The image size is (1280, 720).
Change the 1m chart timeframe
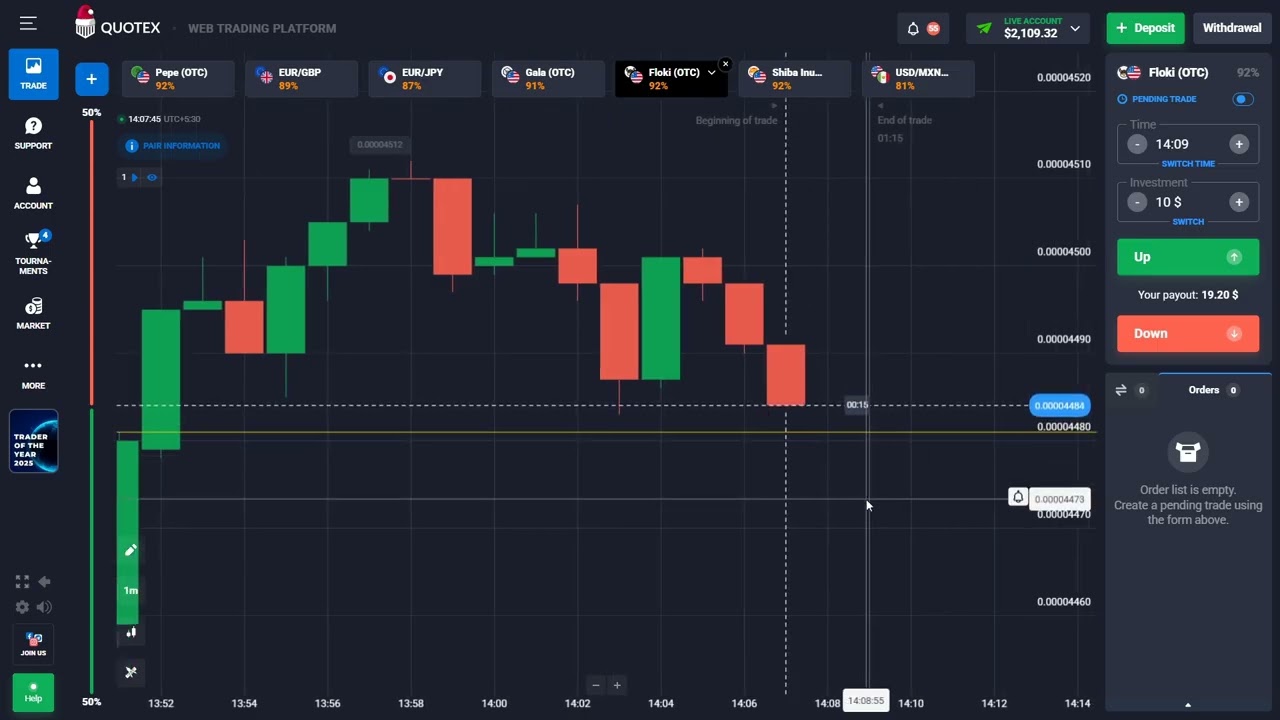tap(130, 590)
